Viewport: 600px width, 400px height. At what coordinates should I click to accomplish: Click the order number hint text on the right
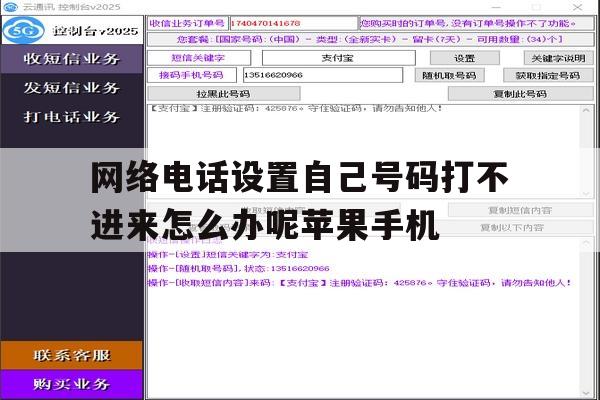pyautogui.click(x=476, y=23)
